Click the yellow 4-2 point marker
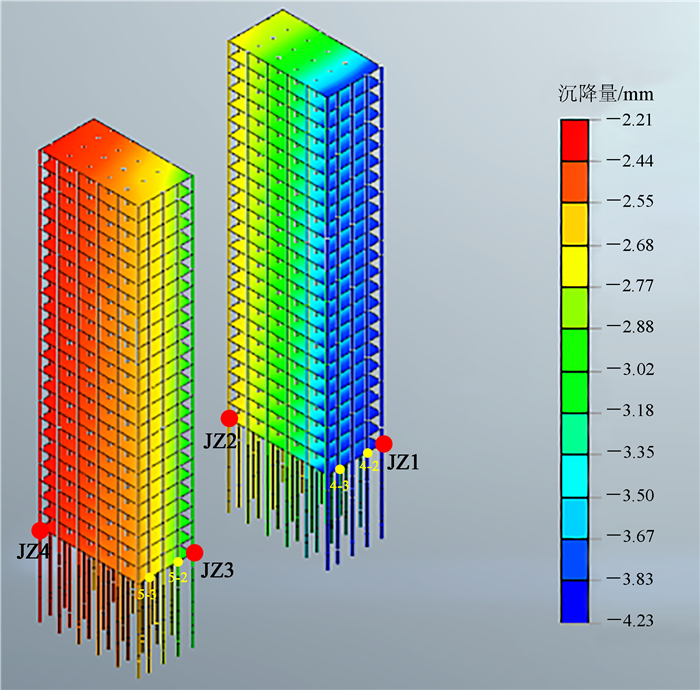Viewport: 700px width, 690px height. pos(368,454)
